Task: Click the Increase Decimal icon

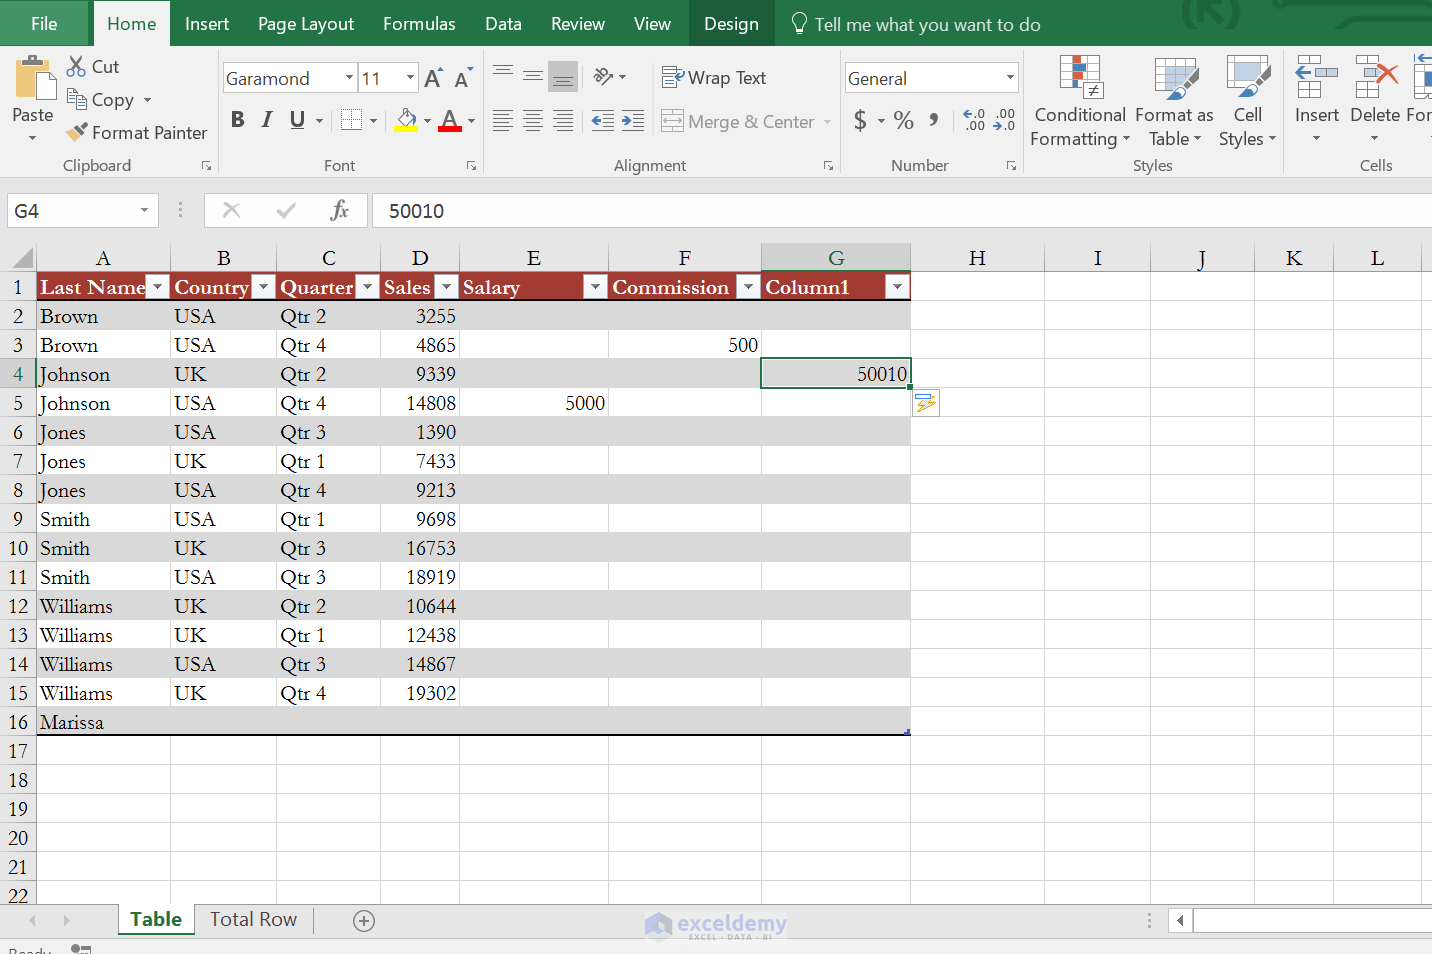Action: 973,120
